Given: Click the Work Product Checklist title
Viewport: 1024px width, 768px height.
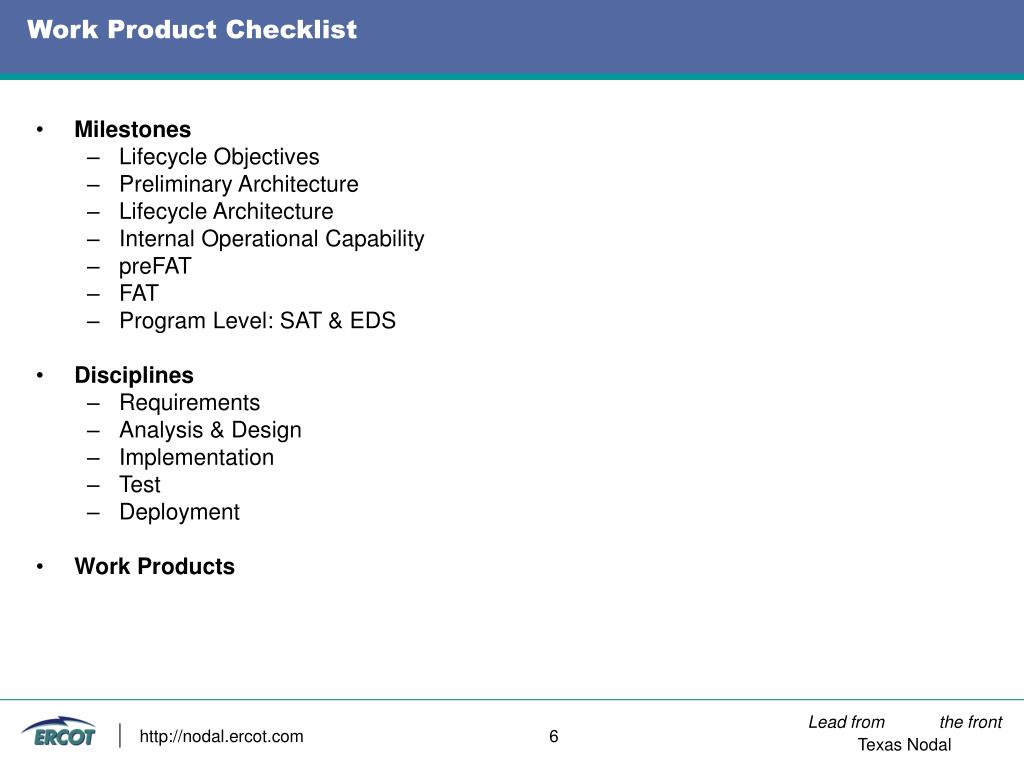Looking at the screenshot, I should 192,29.
